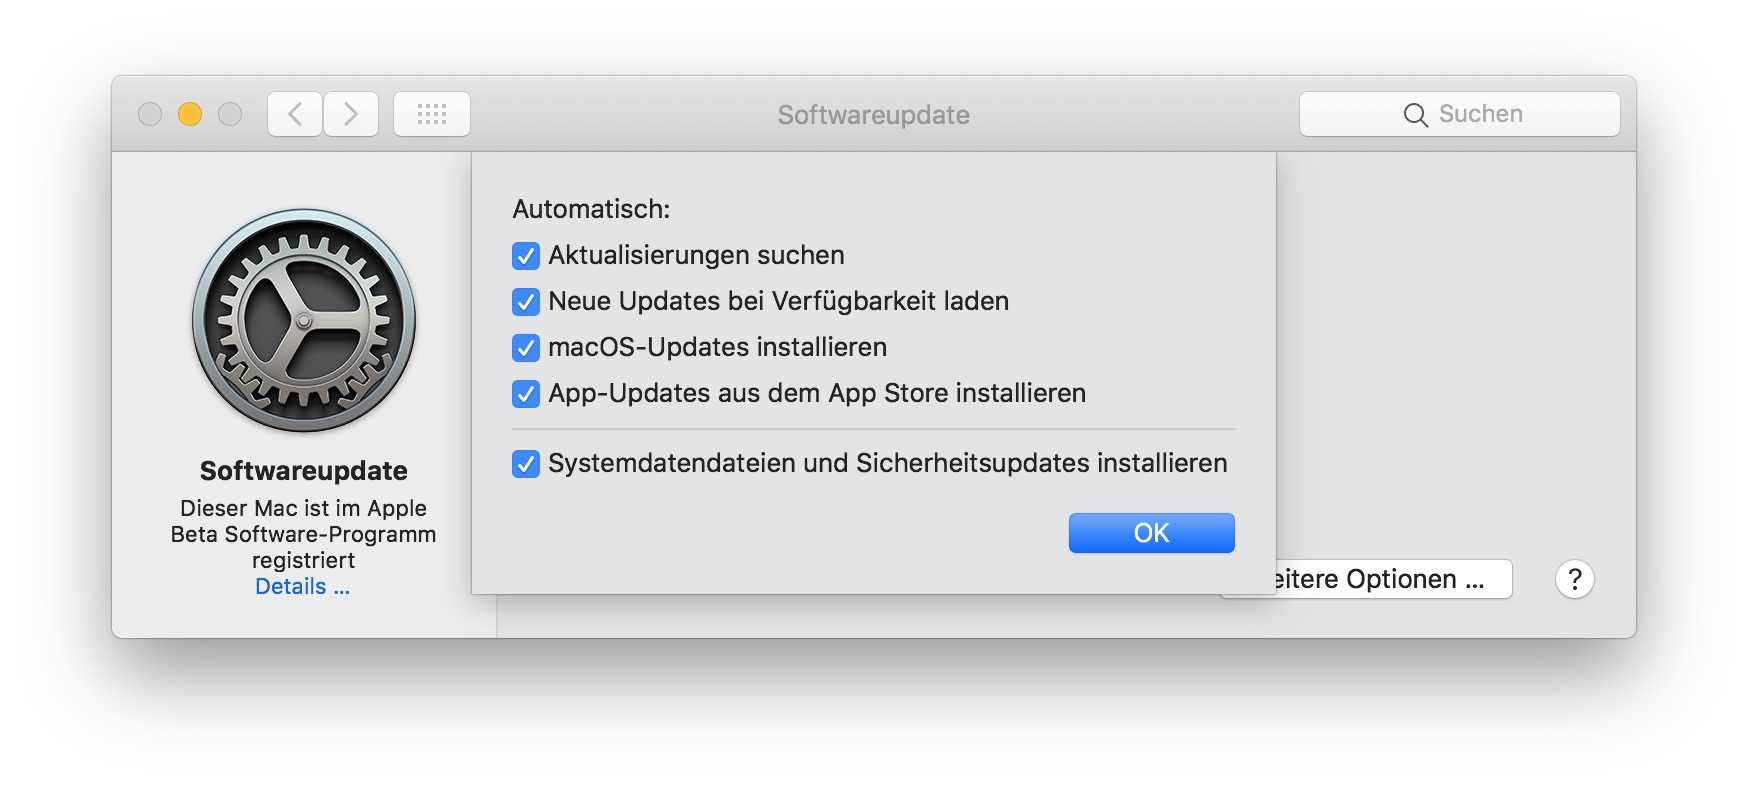Click the magnifying glass search icon
This screenshot has height=786, width=1748.
point(1415,115)
